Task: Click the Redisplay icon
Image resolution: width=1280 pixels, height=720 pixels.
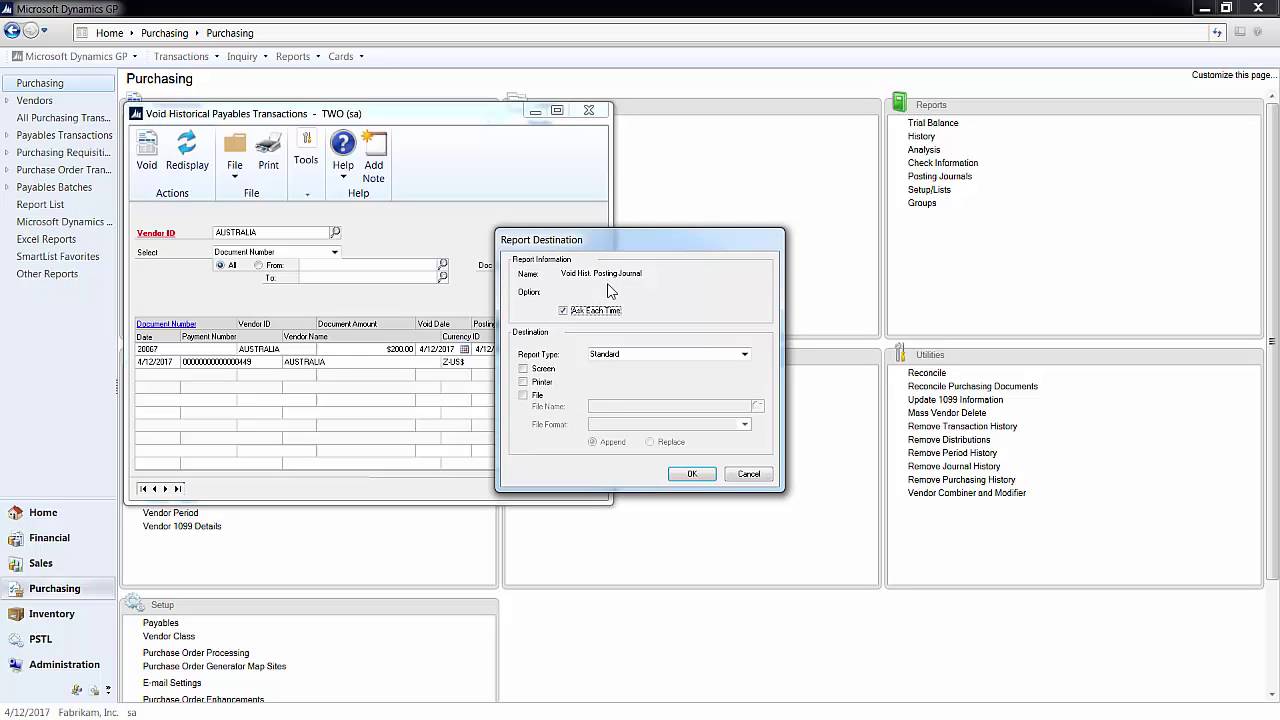Action: tap(187, 144)
